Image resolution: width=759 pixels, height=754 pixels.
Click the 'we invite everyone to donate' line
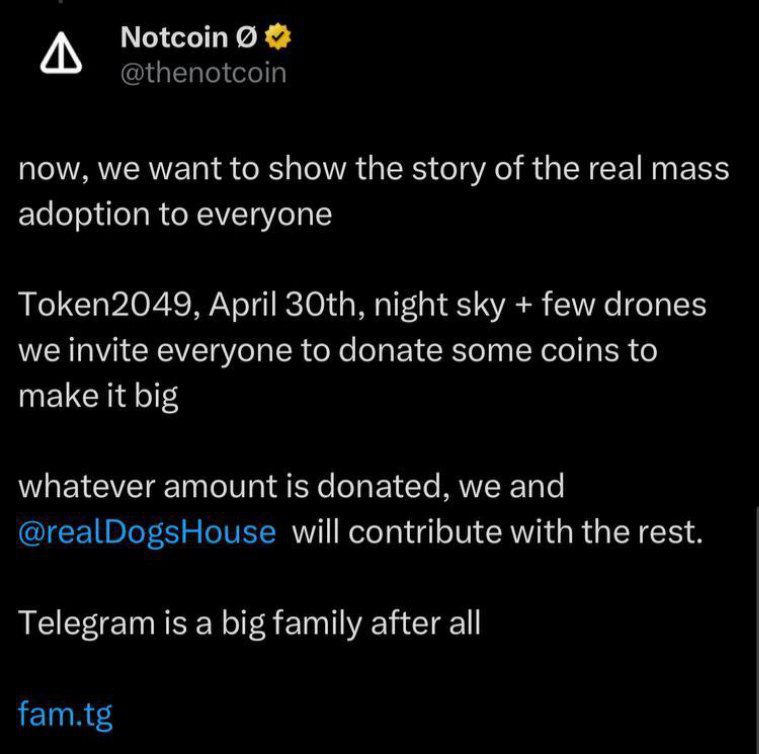tap(338, 350)
